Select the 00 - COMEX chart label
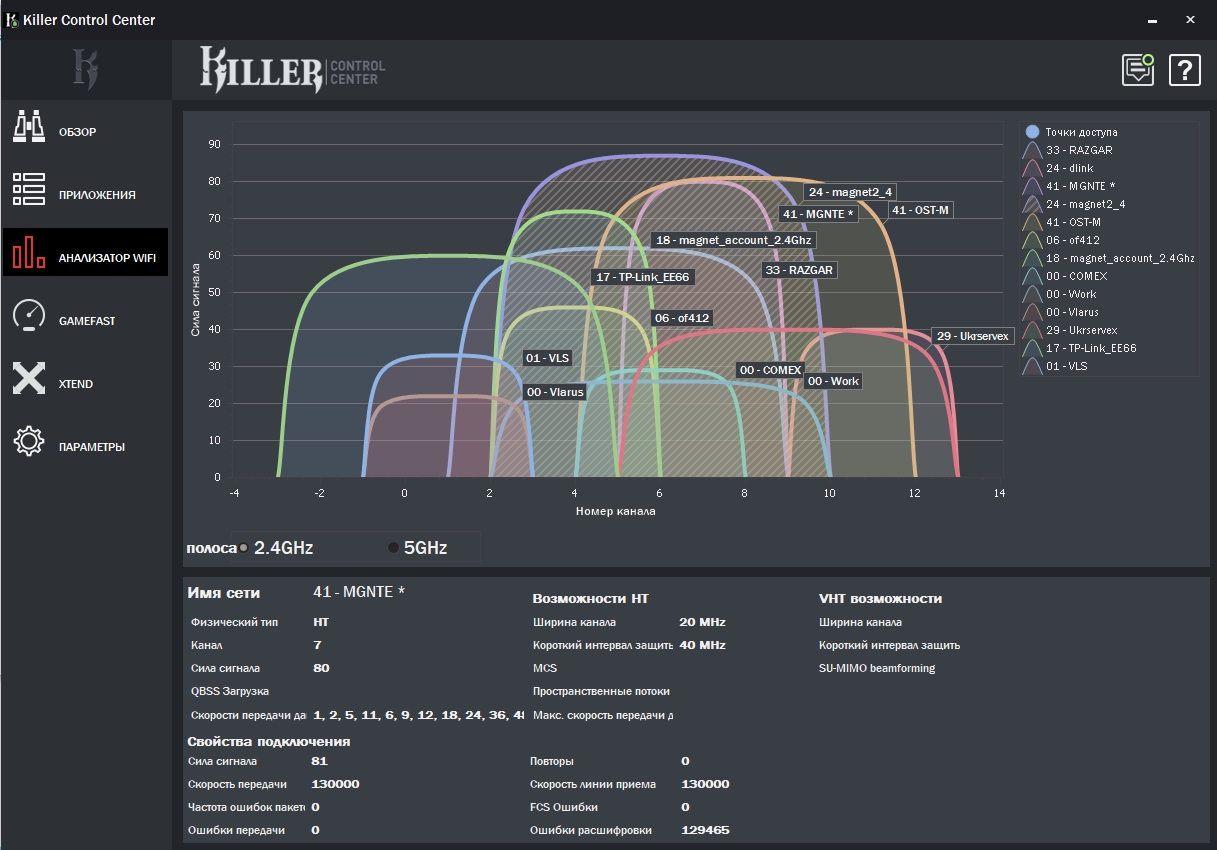Viewport: 1217px width, 850px height. click(x=769, y=370)
